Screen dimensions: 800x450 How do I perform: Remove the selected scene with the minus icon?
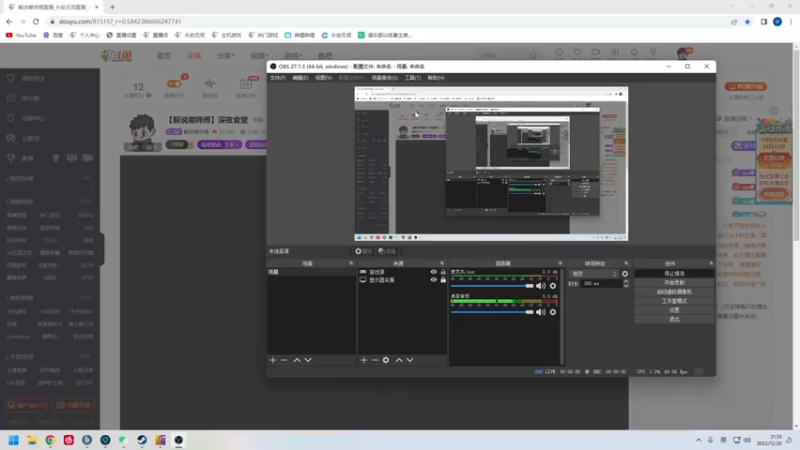coord(284,360)
